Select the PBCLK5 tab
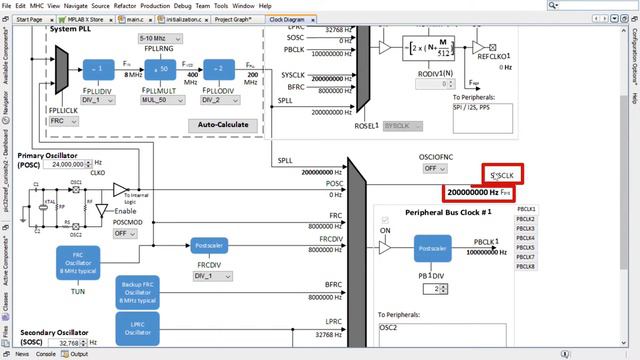Viewport: 640px width, 360px height. (x=525, y=247)
